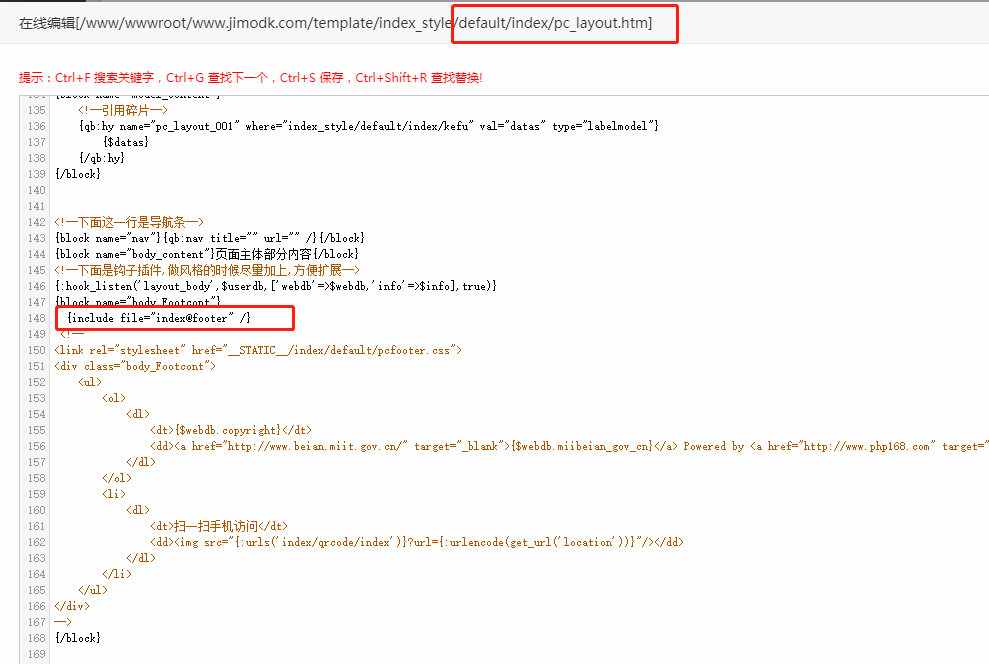Click line number 143 in gutter
This screenshot has width=989, height=664.
click(x=36, y=238)
